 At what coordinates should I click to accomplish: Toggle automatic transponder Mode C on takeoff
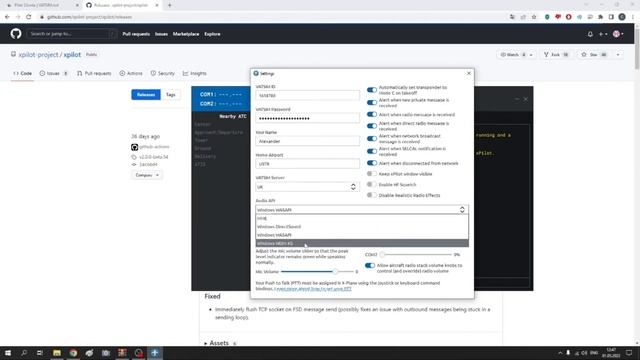pos(371,90)
